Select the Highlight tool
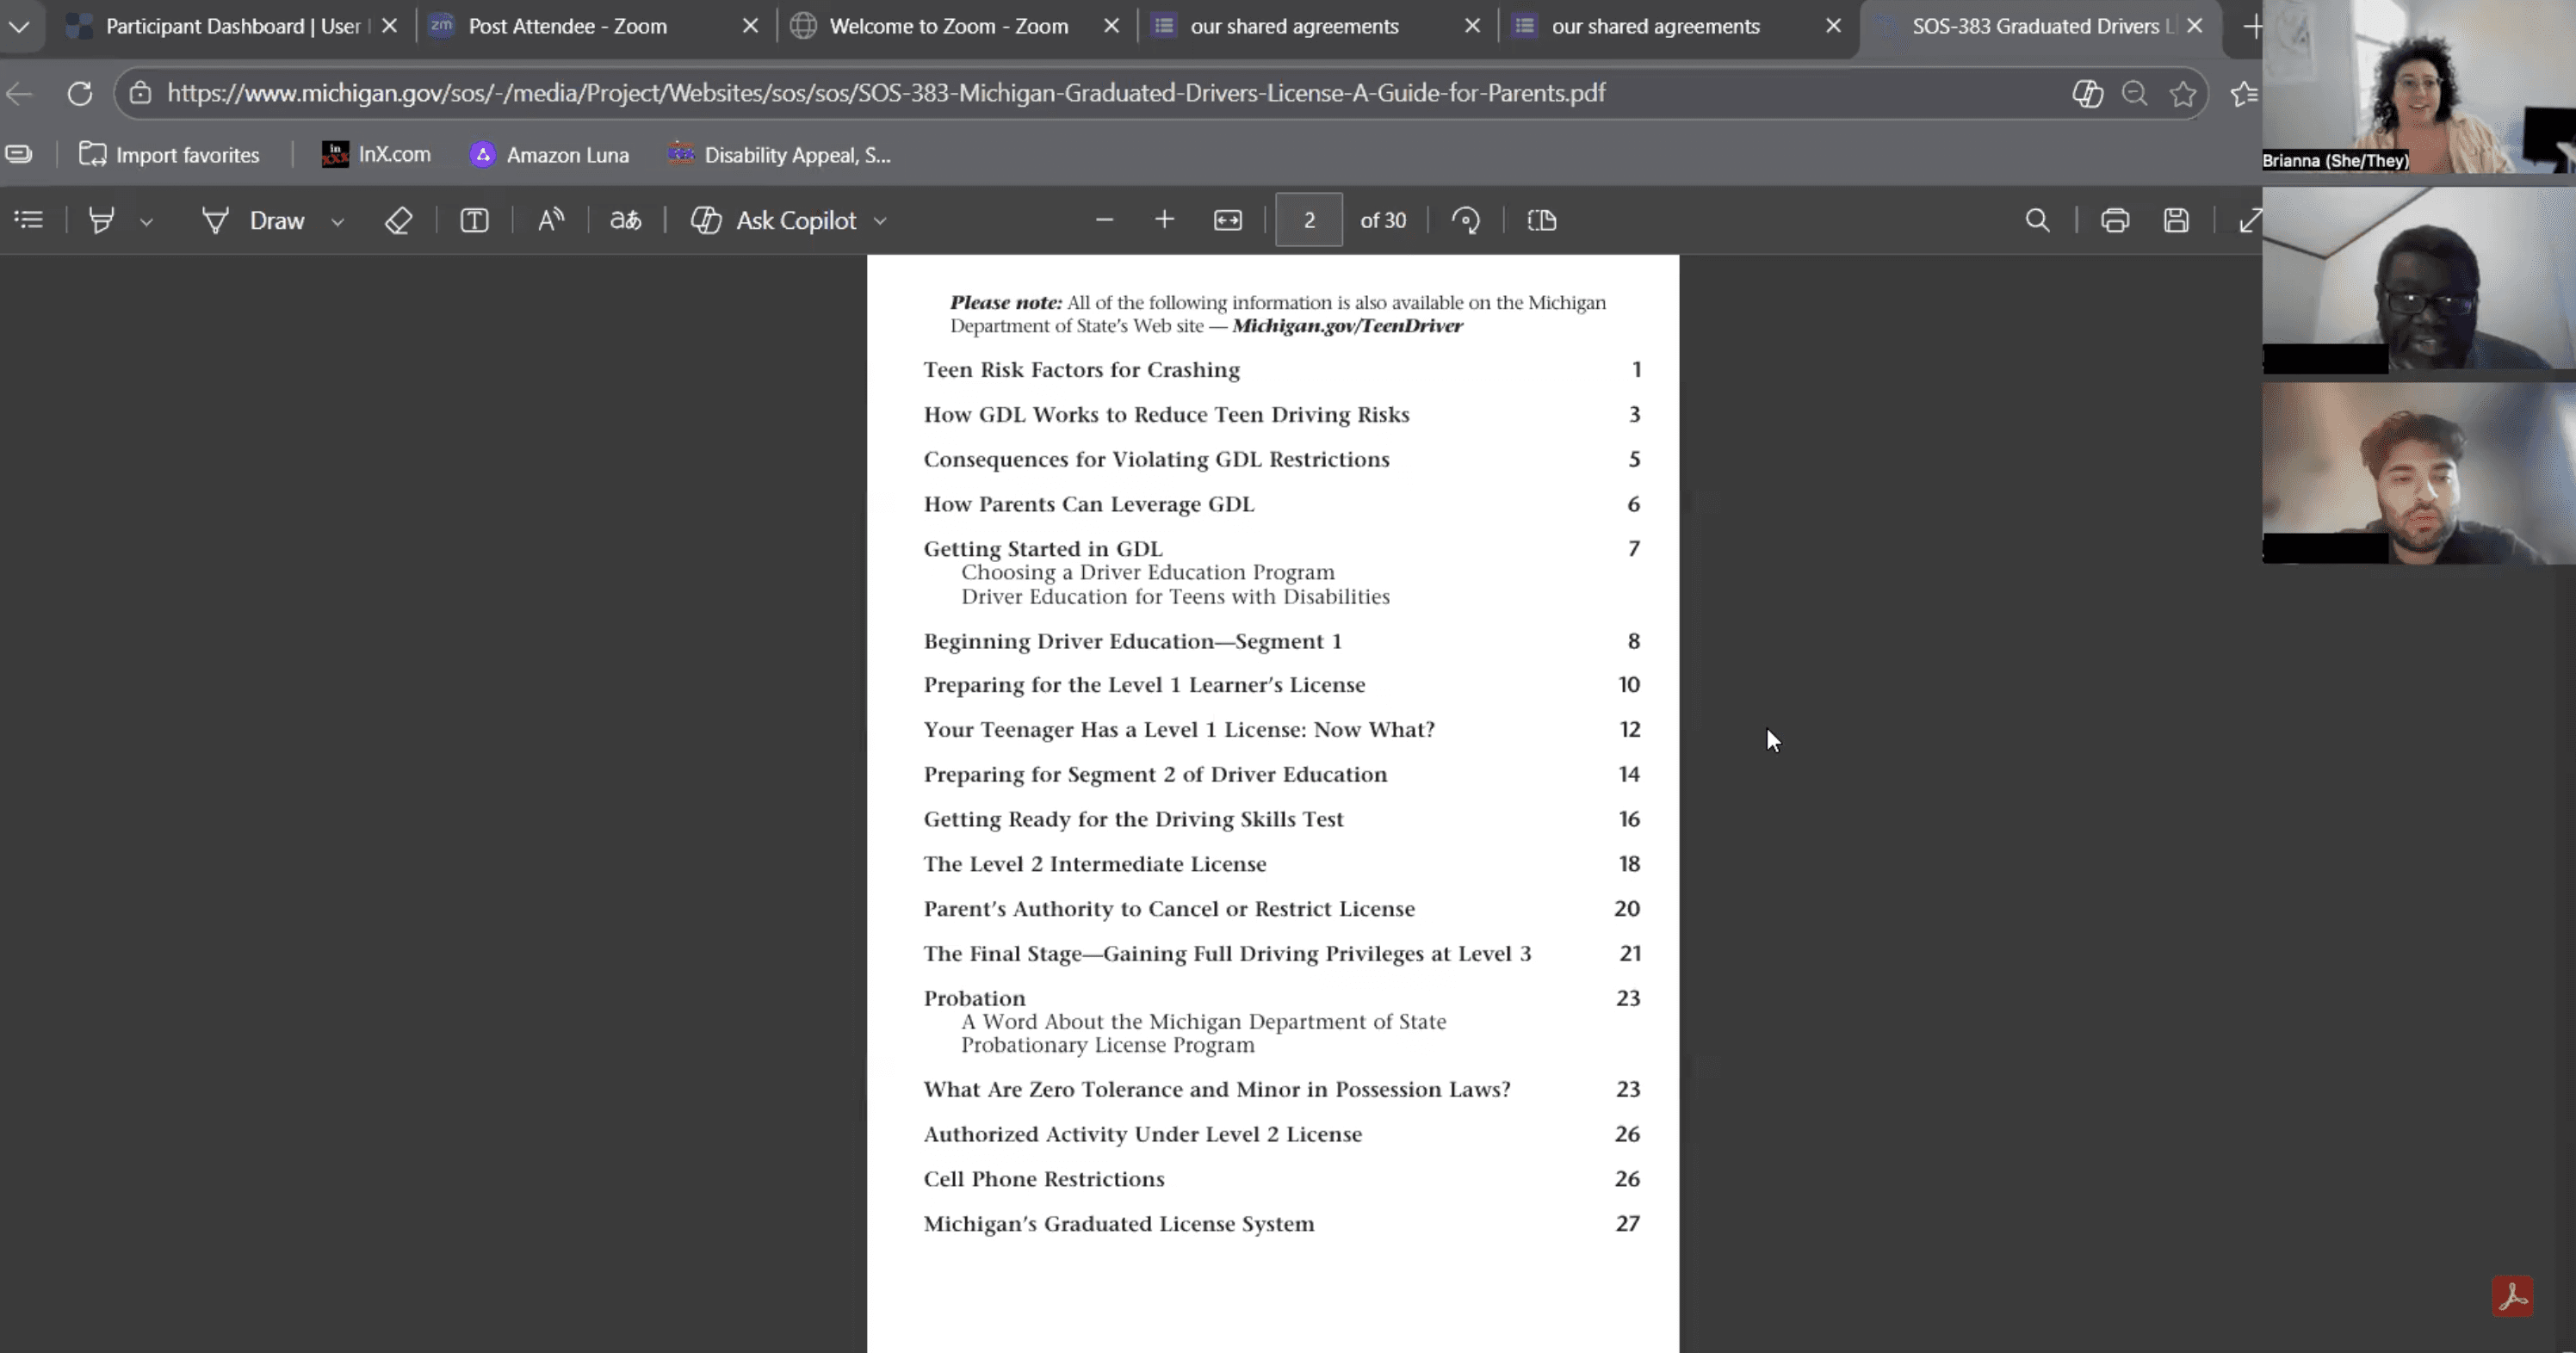 101,220
